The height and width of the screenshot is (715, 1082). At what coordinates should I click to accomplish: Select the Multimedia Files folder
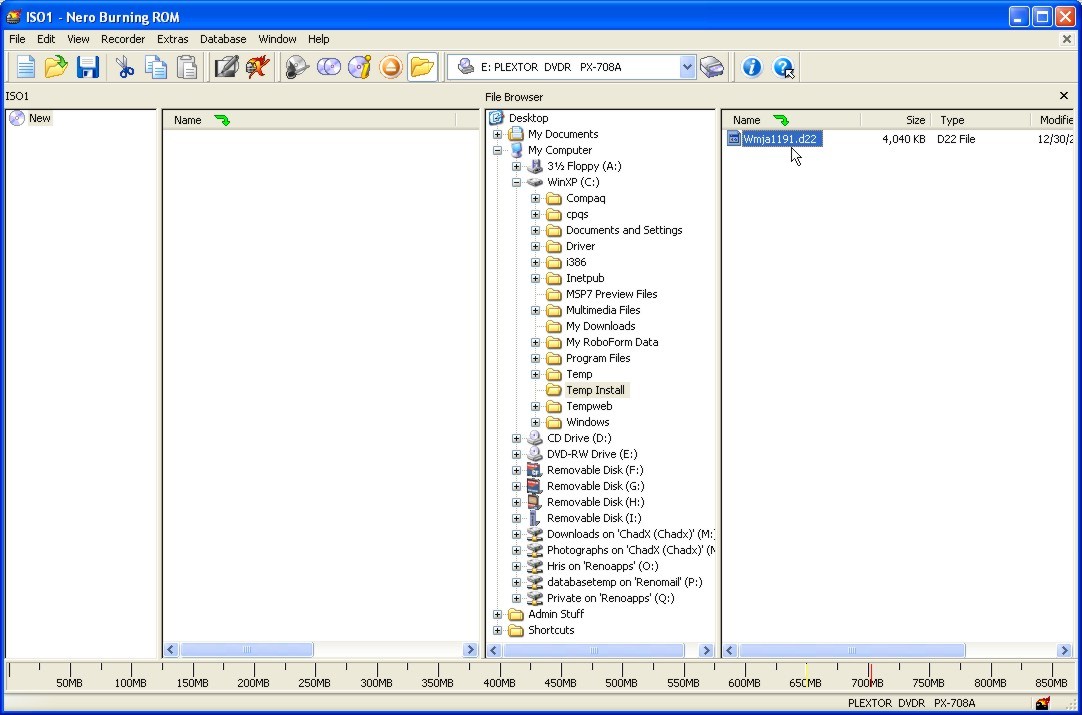coord(603,310)
